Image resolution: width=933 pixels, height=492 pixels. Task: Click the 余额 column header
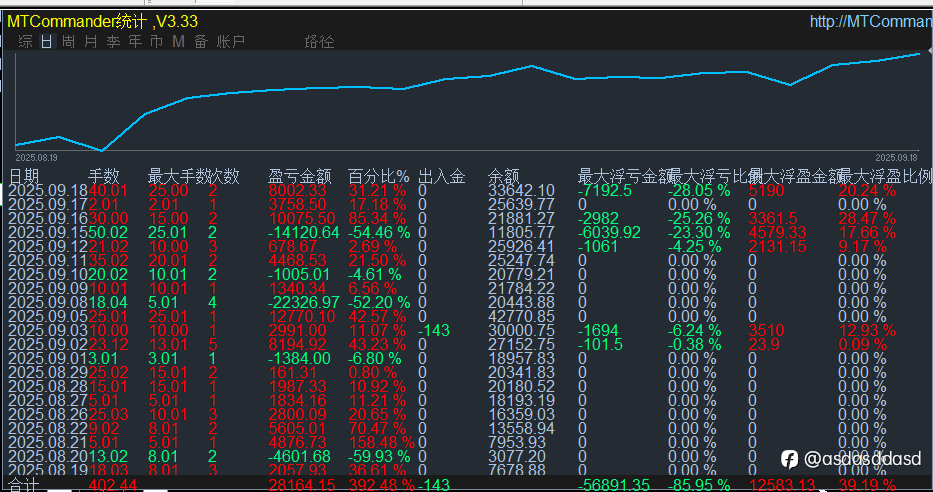point(503,176)
